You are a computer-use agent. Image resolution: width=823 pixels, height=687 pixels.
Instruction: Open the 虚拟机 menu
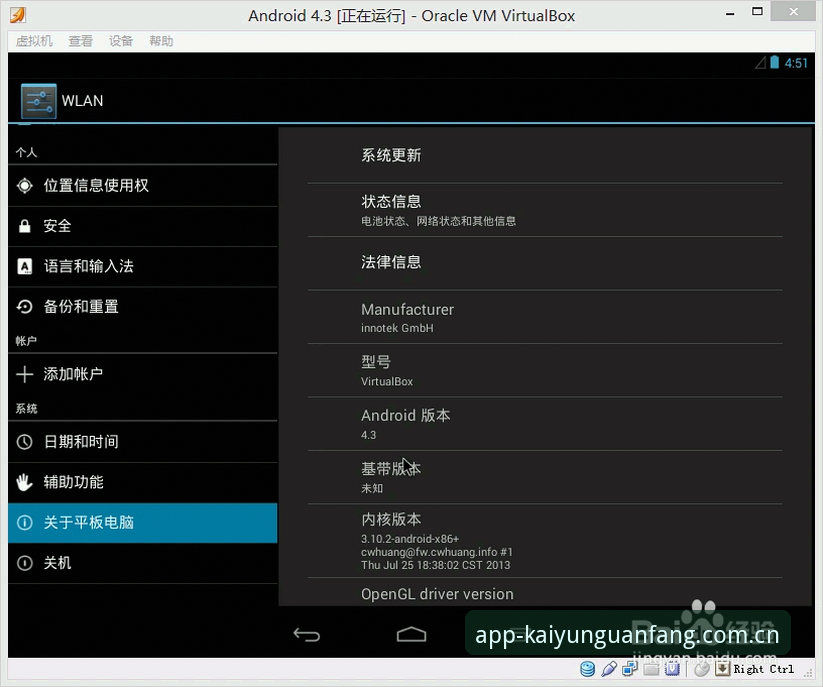(34, 41)
